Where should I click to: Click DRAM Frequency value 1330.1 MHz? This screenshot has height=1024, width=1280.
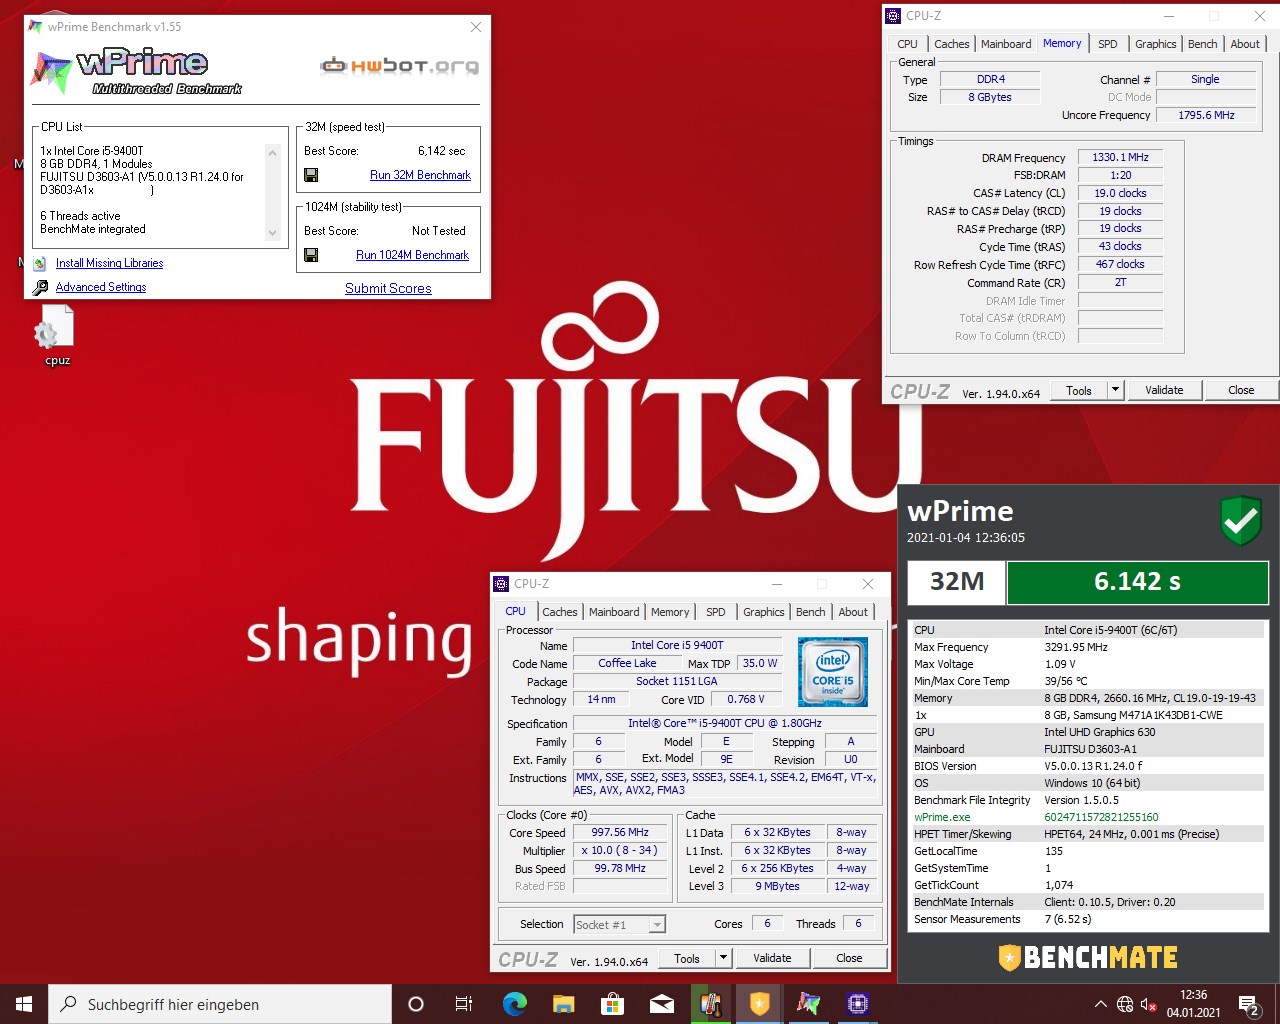[x=1120, y=157]
